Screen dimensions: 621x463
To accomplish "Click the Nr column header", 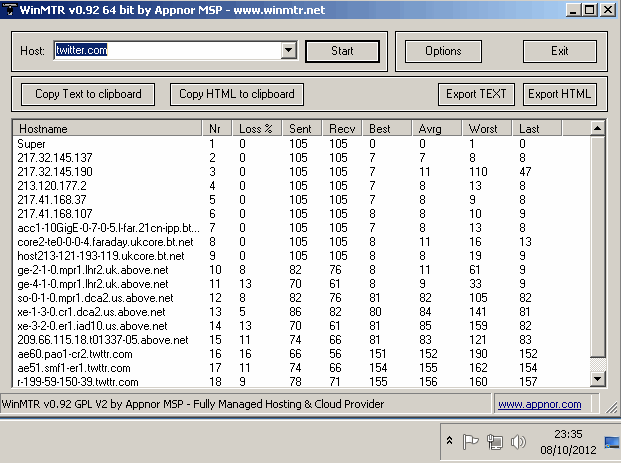I will pos(217,129).
